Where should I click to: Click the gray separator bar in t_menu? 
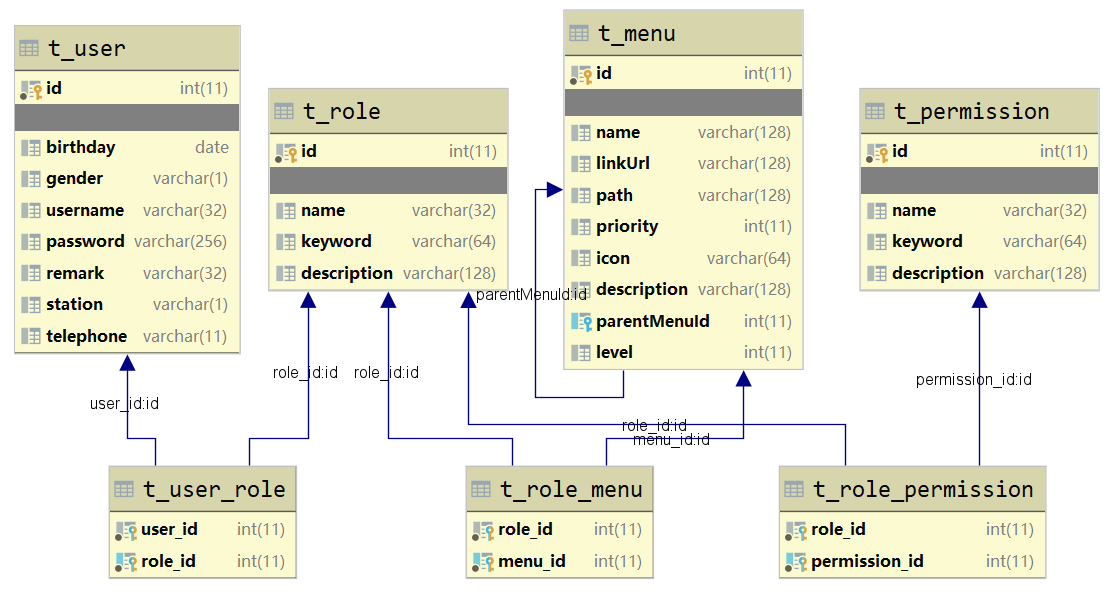tap(683, 102)
